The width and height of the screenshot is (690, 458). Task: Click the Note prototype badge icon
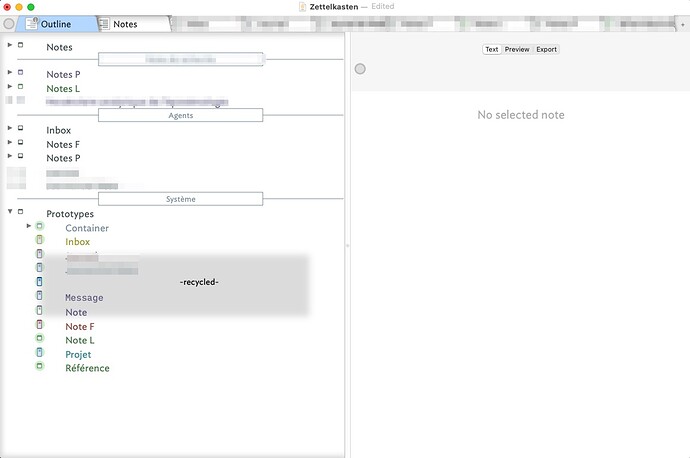[x=40, y=310]
